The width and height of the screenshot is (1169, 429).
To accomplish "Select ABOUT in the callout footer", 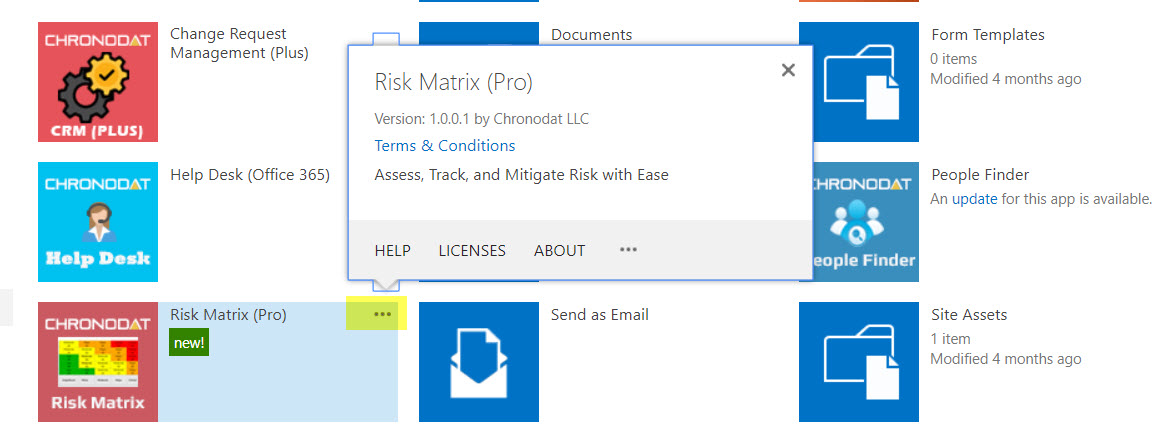I will point(559,251).
